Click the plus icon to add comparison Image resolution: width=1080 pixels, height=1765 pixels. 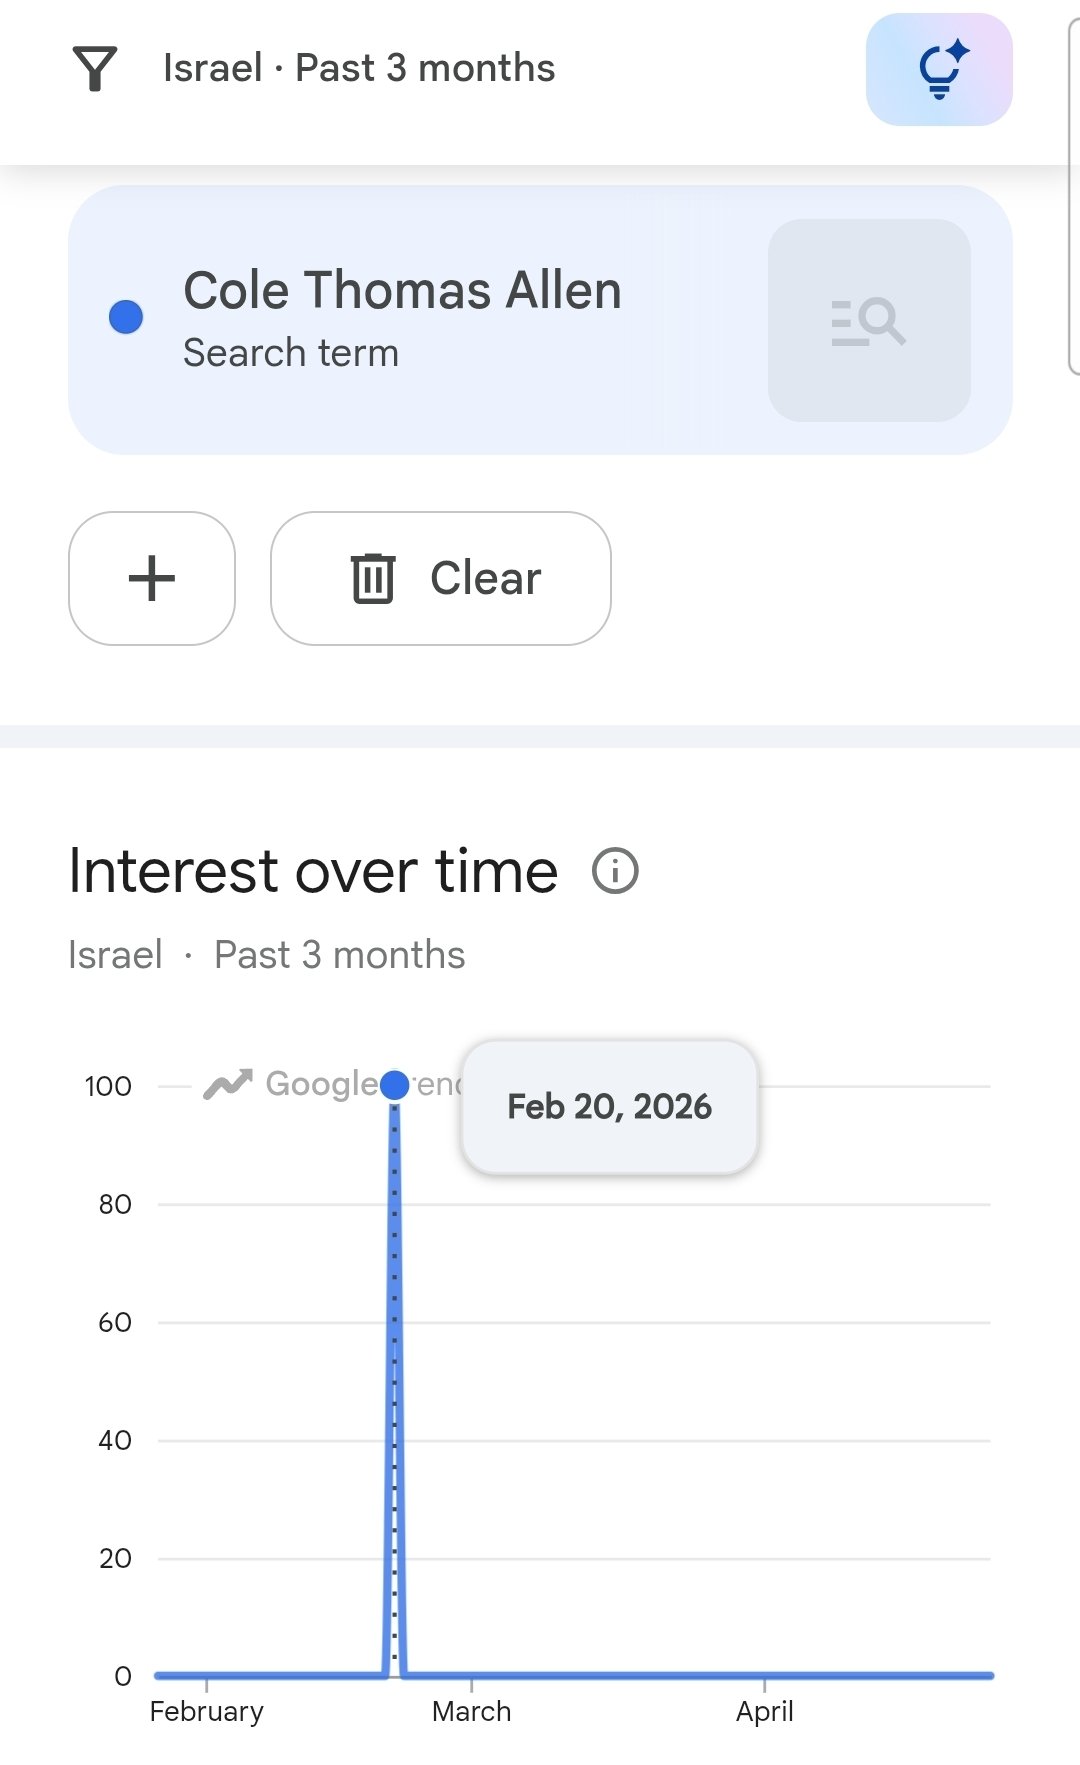(152, 579)
